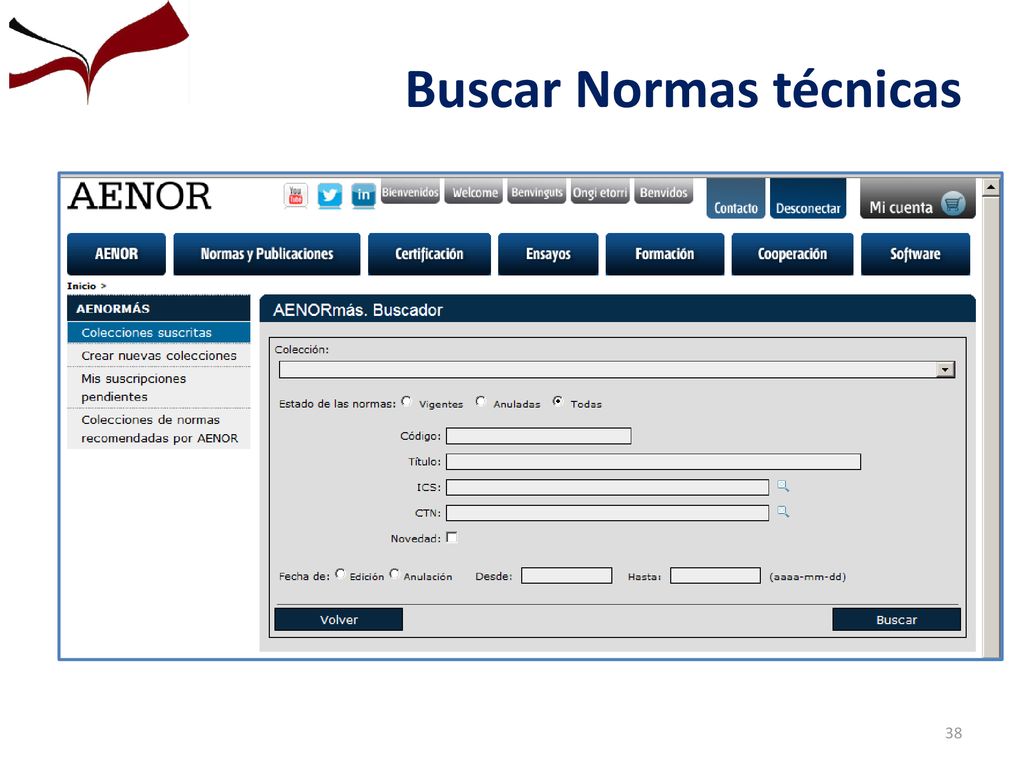Switch language to Bienvenidos (Spanish)

click(410, 192)
